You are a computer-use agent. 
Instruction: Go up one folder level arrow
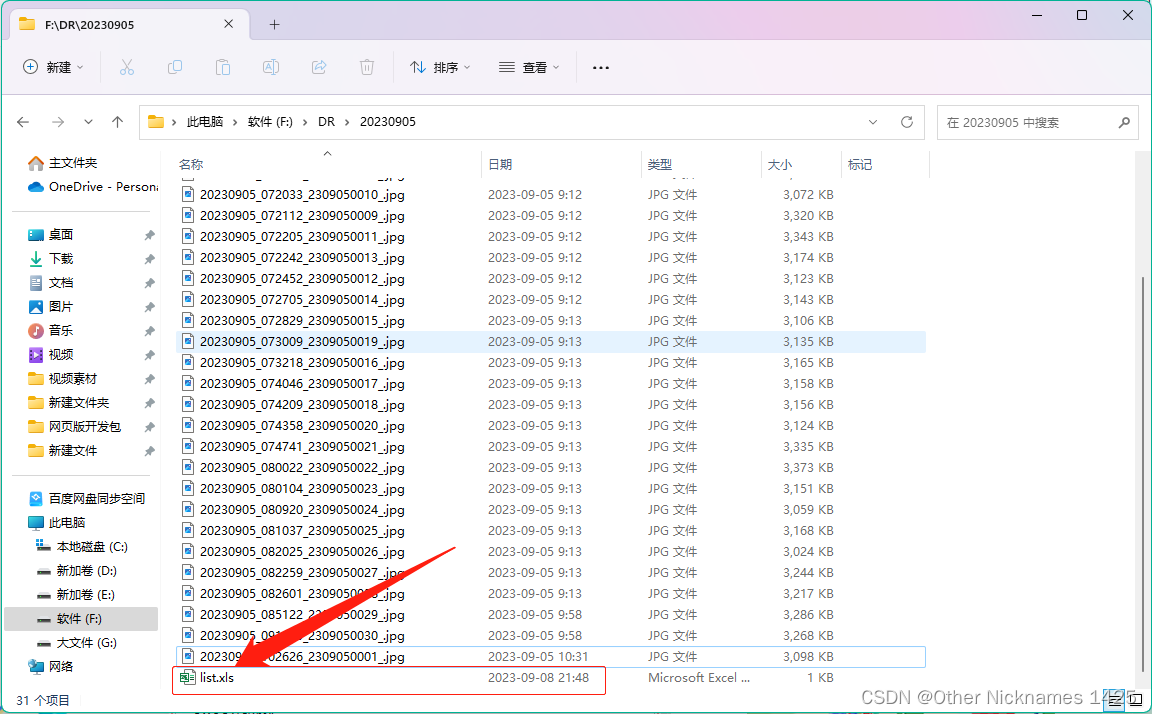pyautogui.click(x=118, y=122)
